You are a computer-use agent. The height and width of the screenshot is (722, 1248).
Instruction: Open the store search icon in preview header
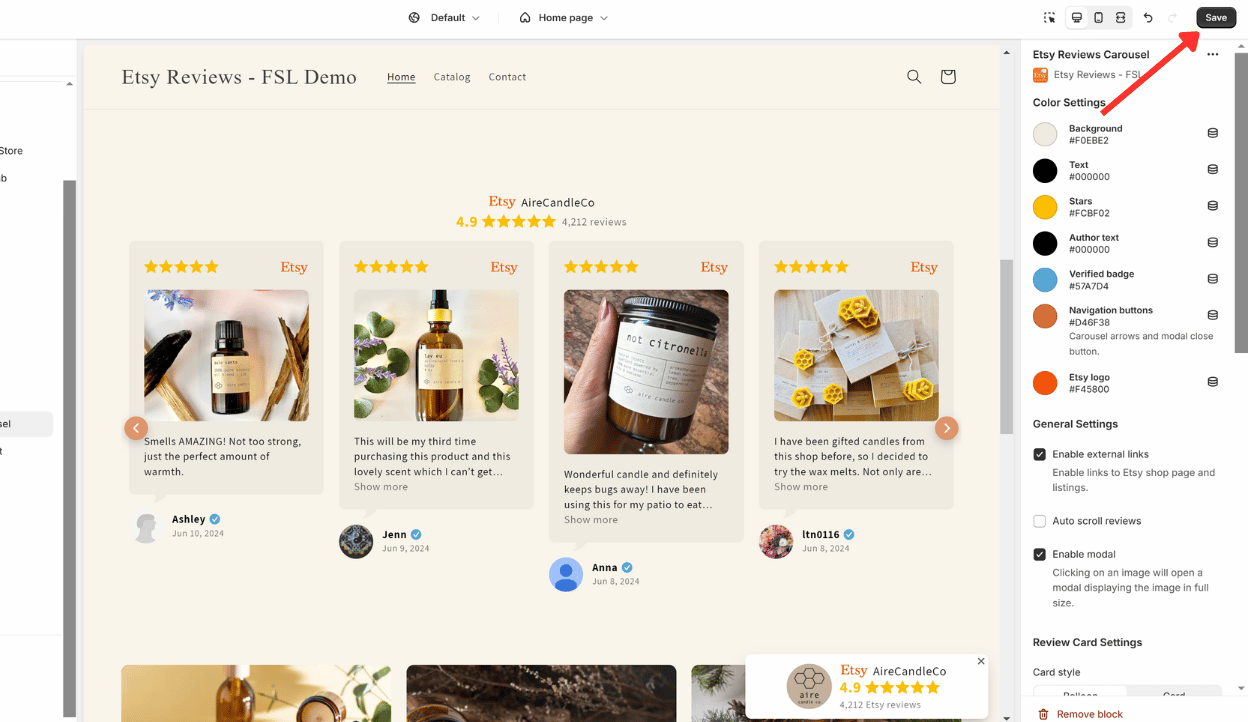coord(914,77)
